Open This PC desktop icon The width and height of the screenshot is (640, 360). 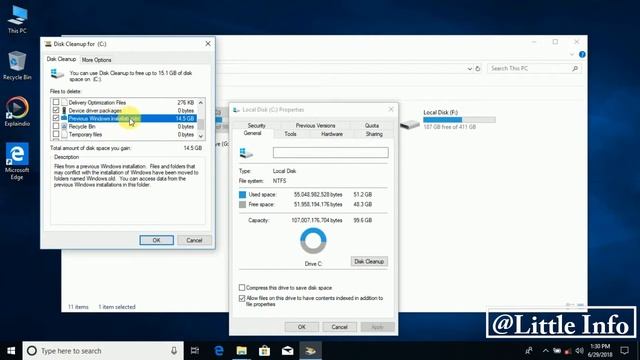click(x=17, y=19)
